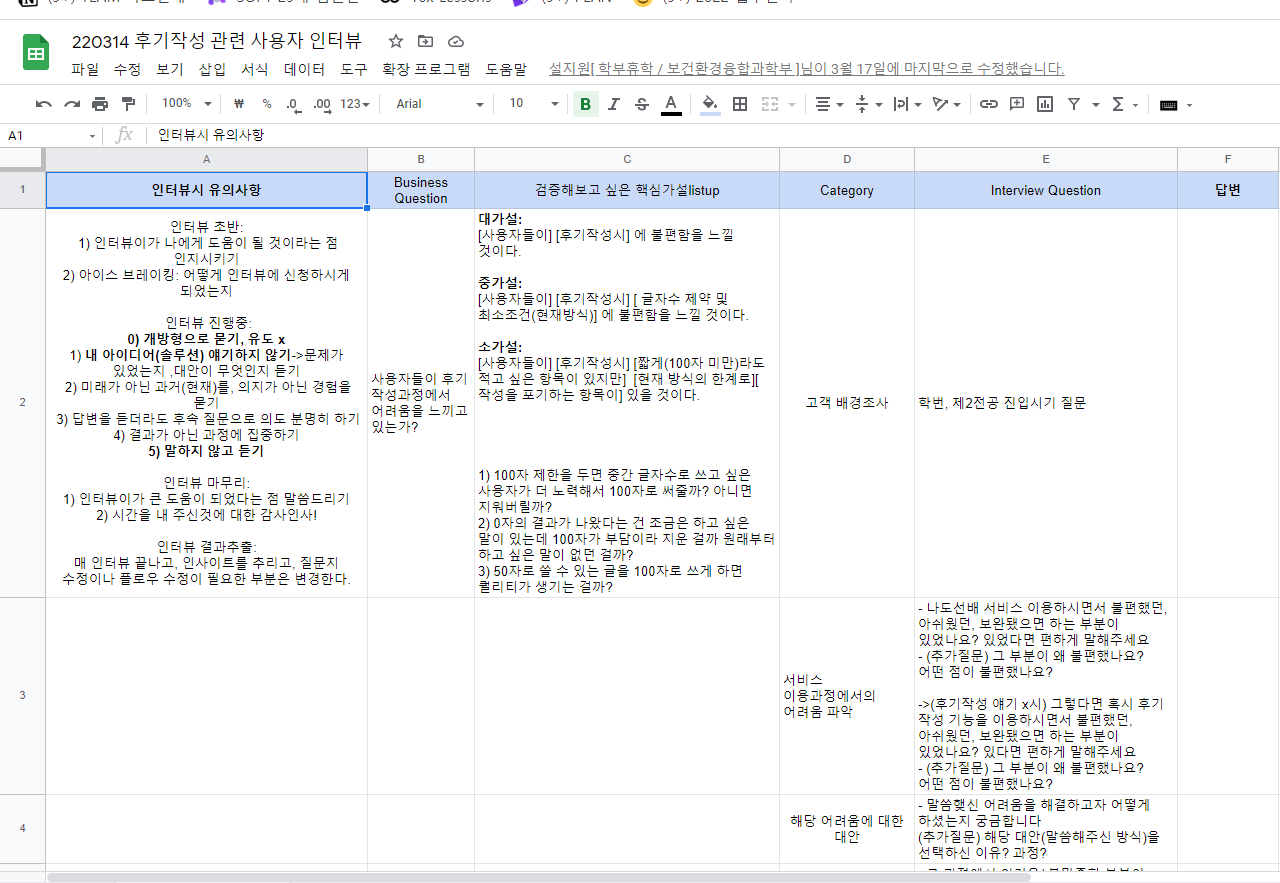Screen dimensions: 1280x883
Task: Select the paint format tool
Action: click(x=128, y=104)
